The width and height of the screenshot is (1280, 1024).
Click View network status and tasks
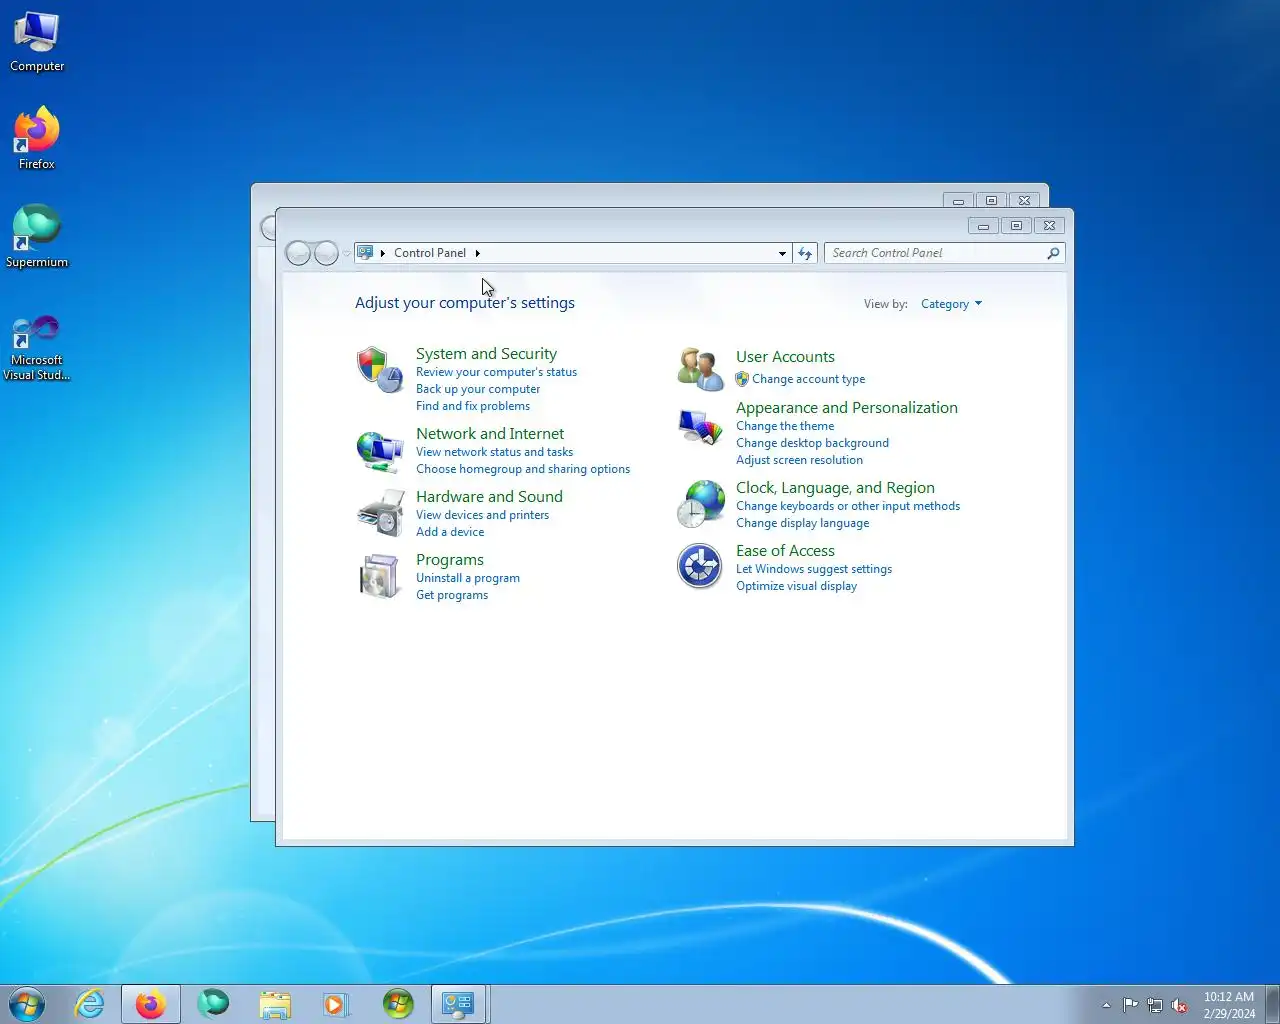coord(494,452)
